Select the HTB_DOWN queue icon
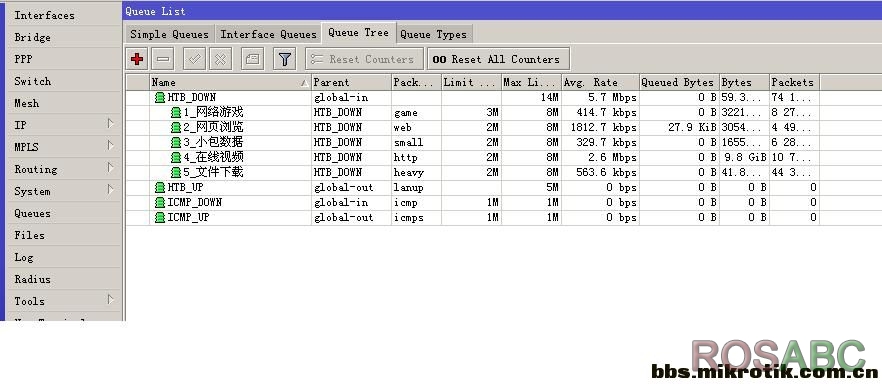Image resolution: width=882 pixels, height=384 pixels. [160, 97]
